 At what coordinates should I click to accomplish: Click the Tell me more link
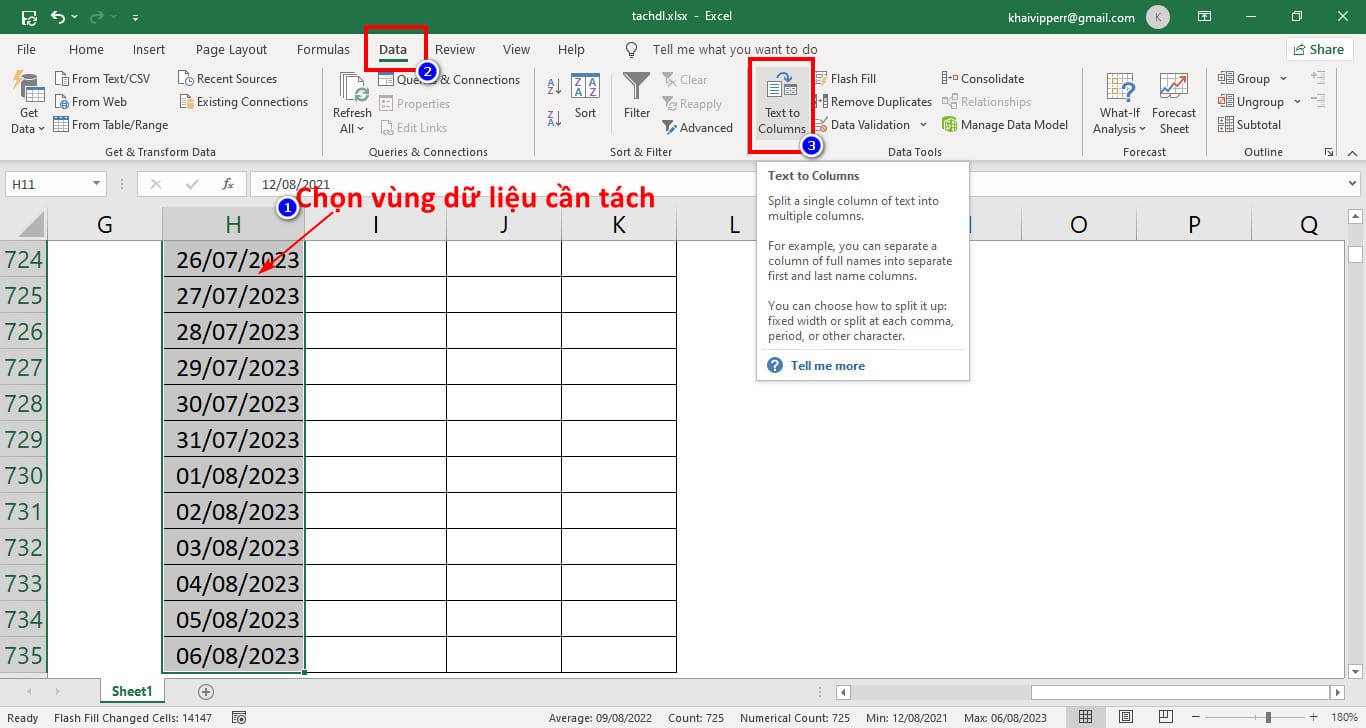[x=828, y=365]
